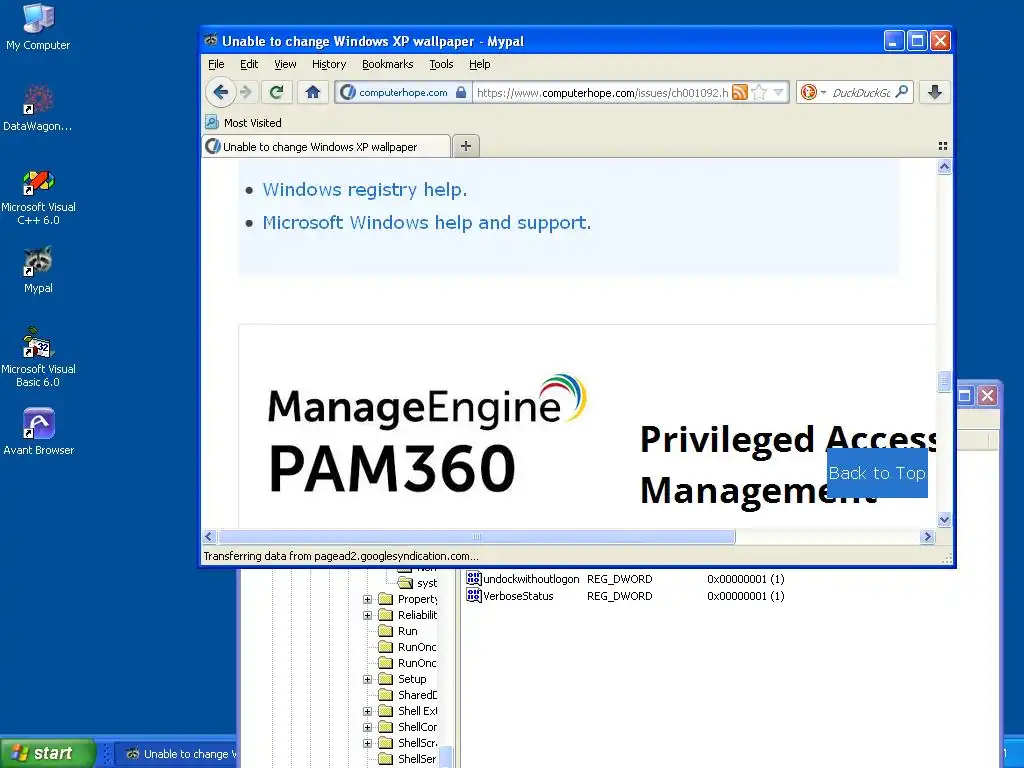
Task: Go back using the browser Back arrow
Action: pos(220,92)
